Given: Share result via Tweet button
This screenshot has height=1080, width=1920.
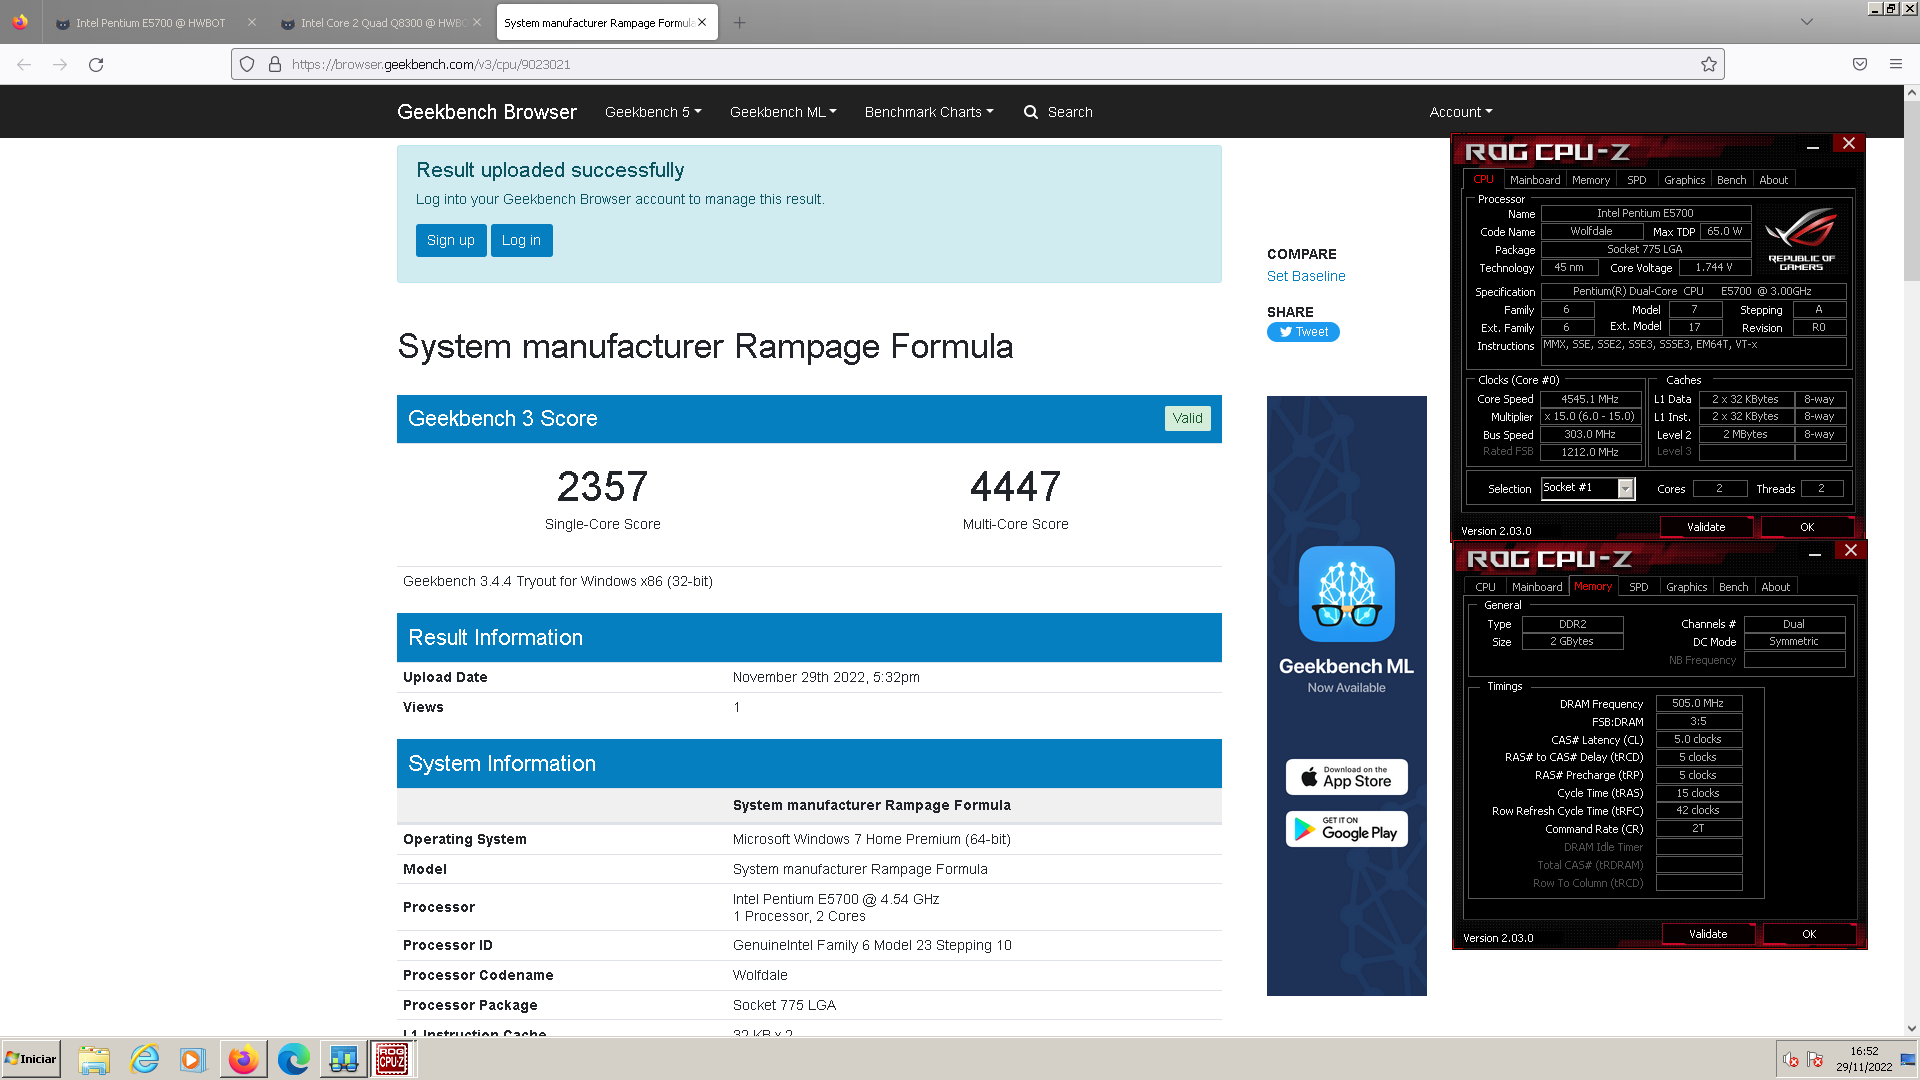Looking at the screenshot, I should pyautogui.click(x=1303, y=332).
